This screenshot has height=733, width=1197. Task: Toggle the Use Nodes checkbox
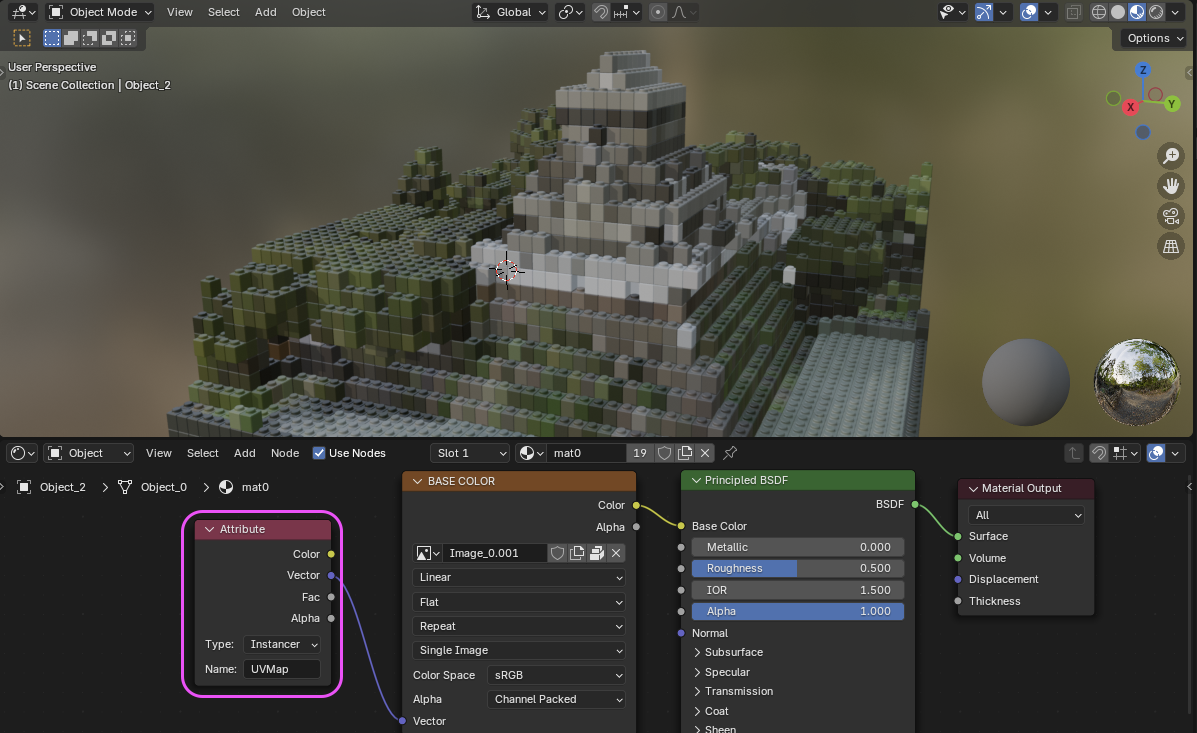pos(319,453)
